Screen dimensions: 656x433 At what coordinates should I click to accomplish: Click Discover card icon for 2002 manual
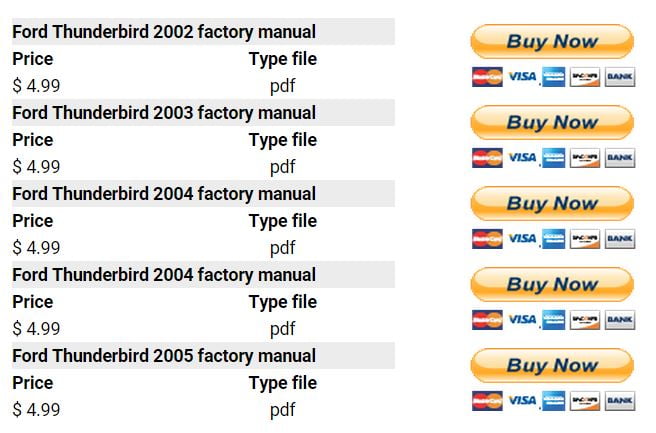(585, 77)
